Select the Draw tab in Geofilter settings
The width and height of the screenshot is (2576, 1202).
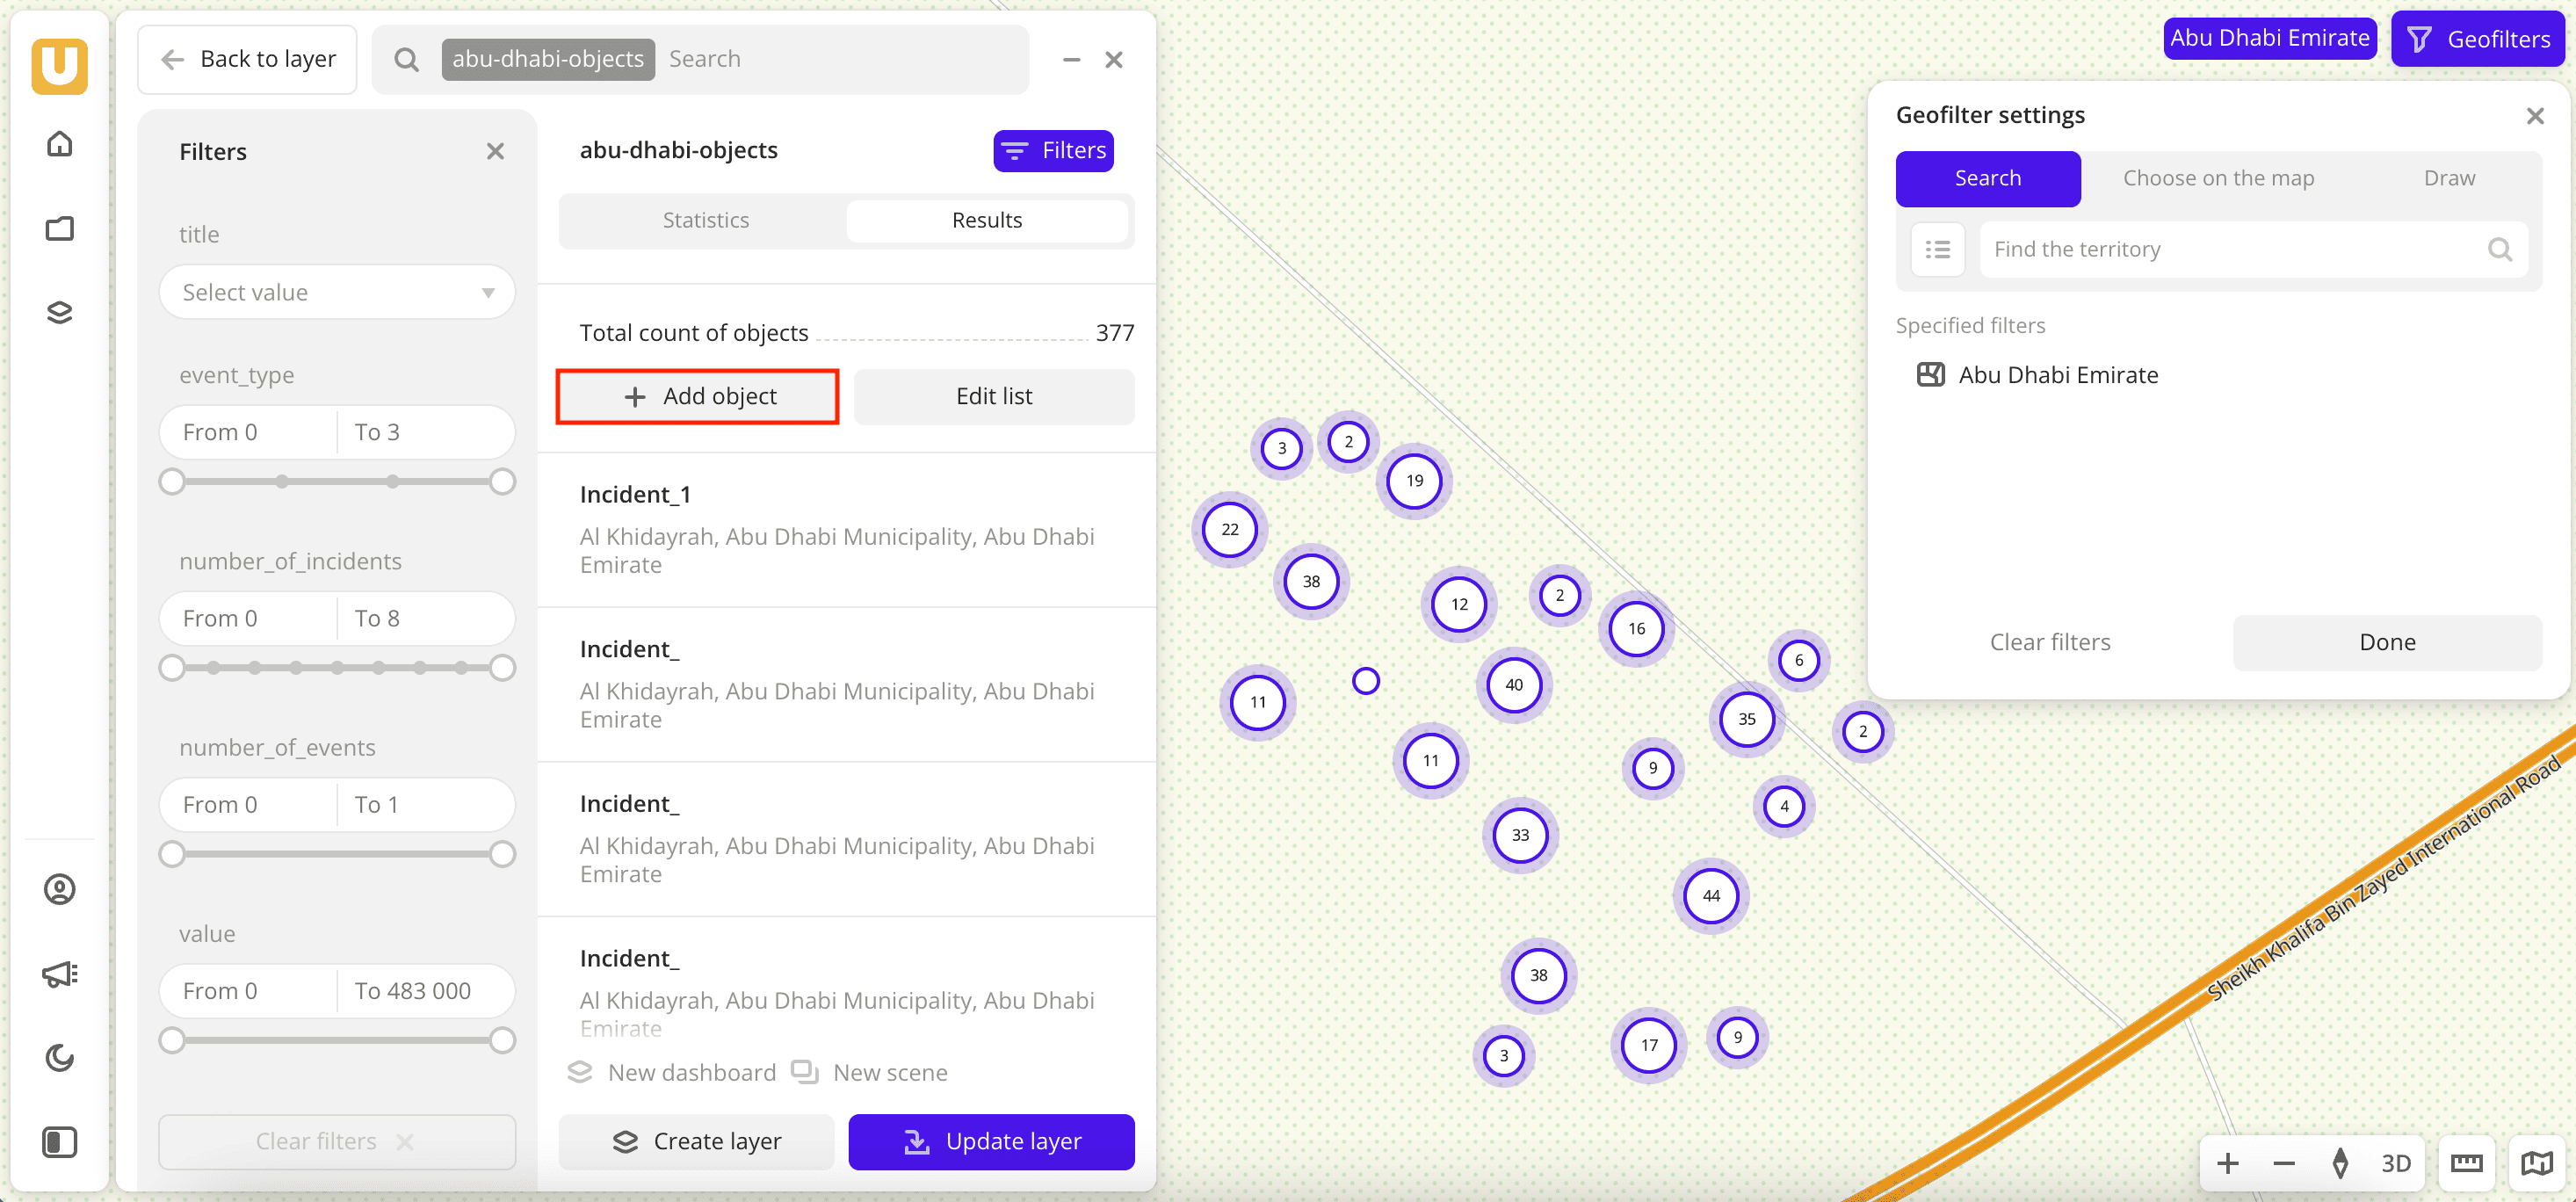point(2449,178)
